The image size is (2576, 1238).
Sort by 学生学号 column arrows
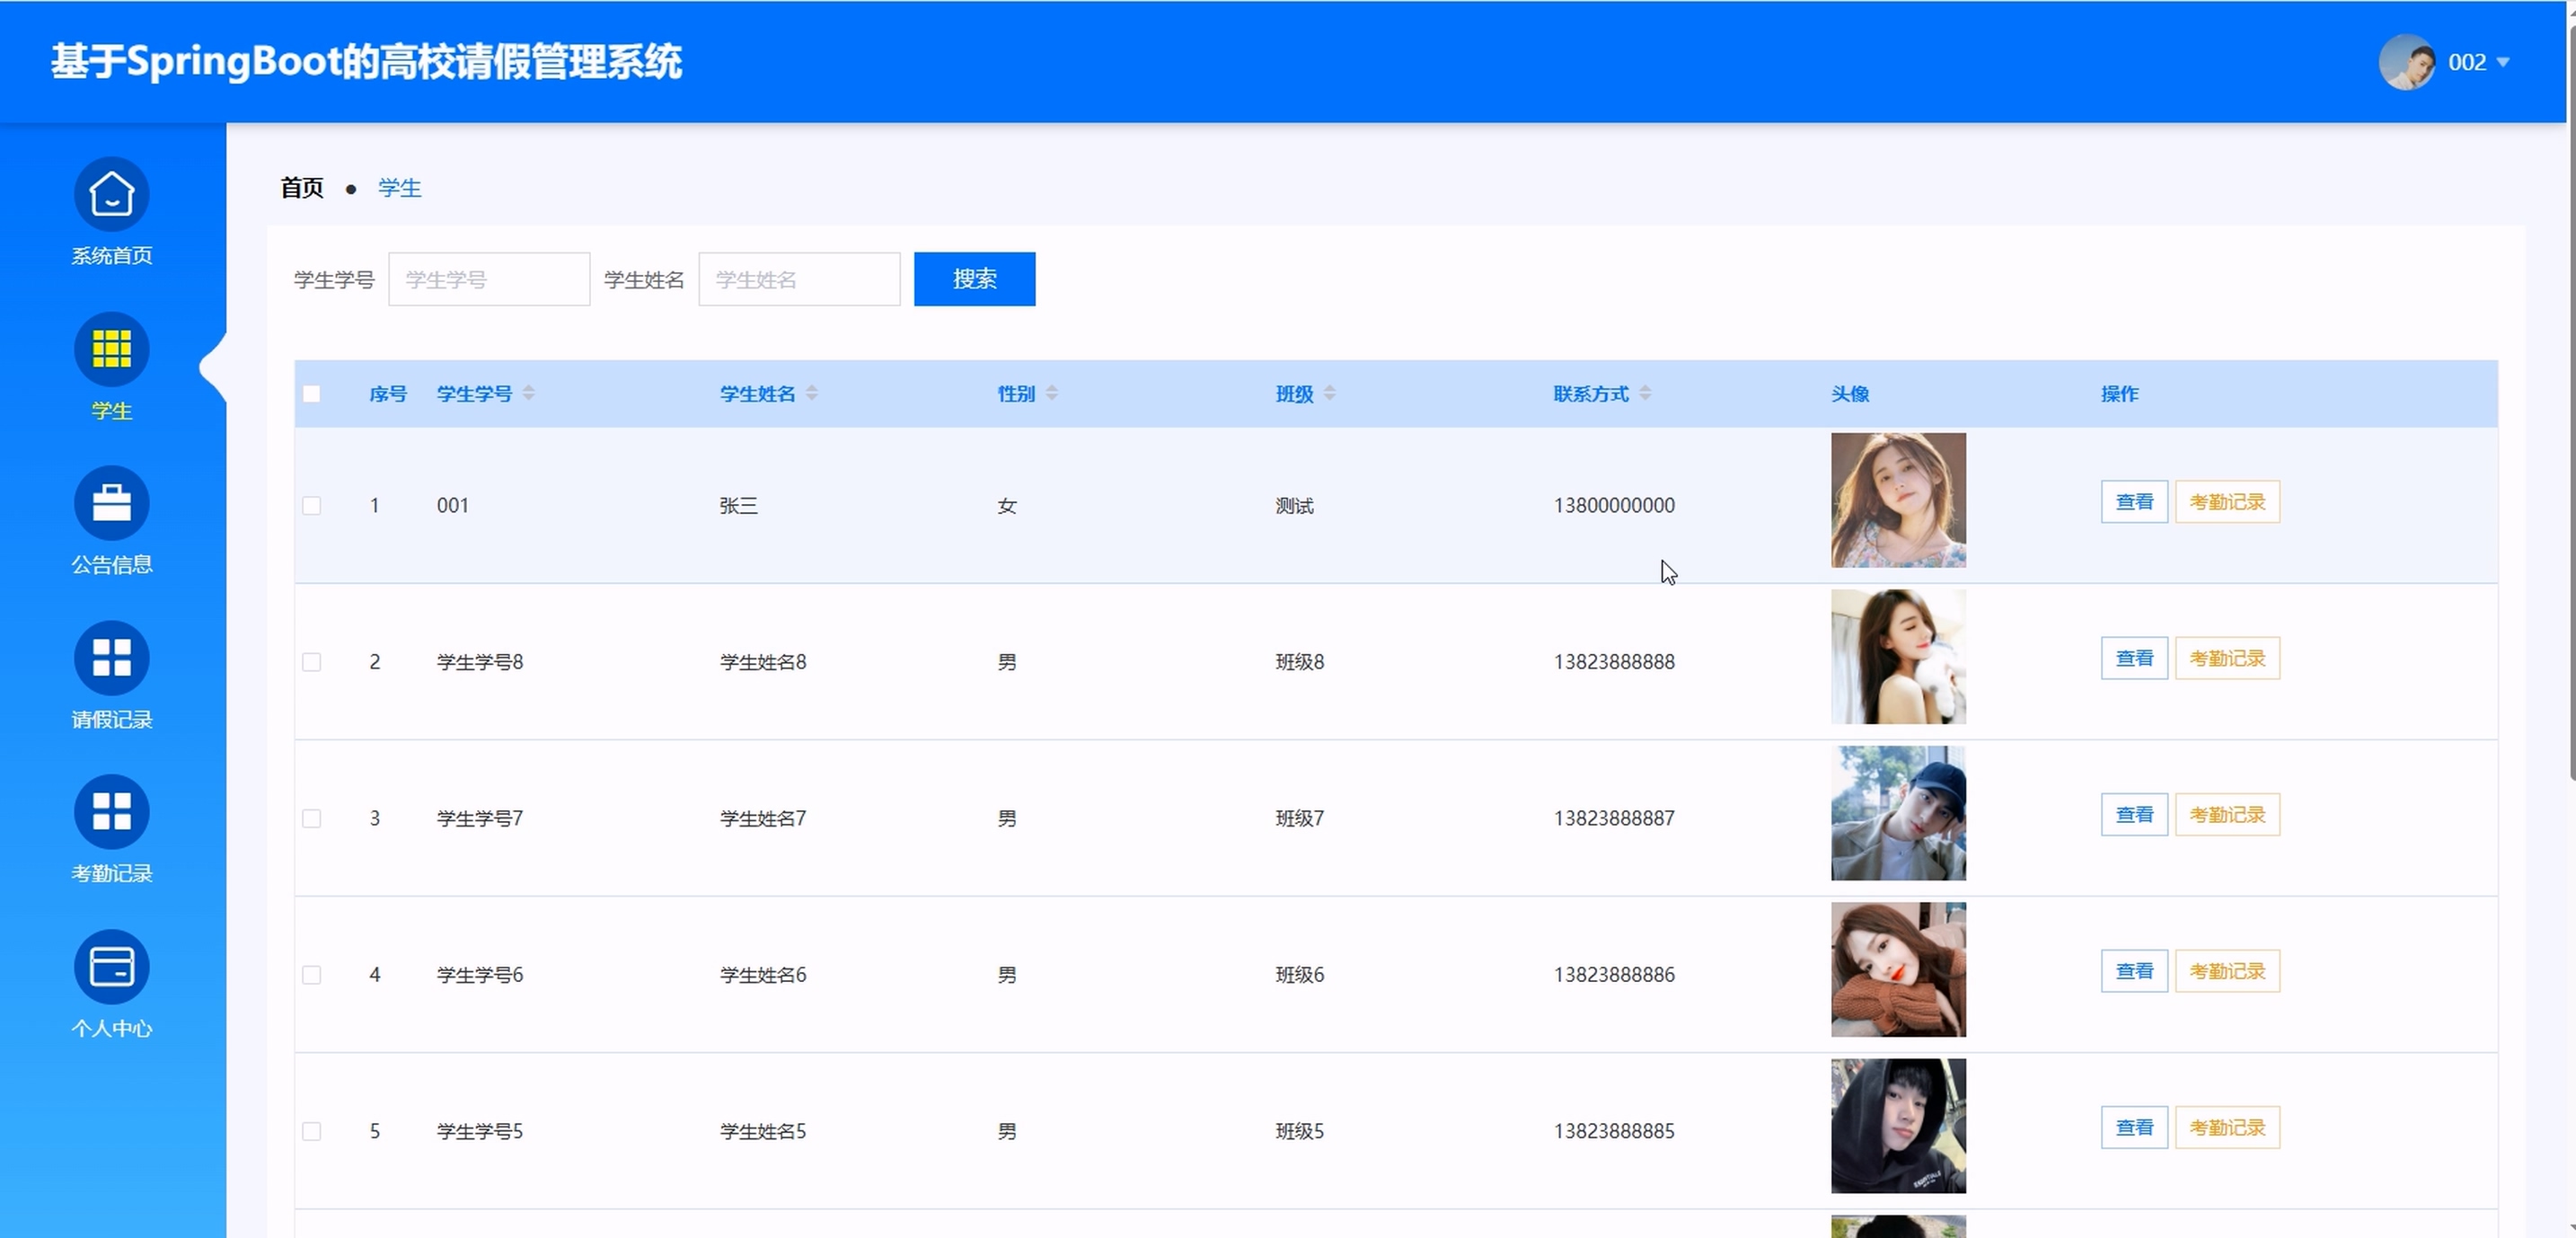point(529,393)
